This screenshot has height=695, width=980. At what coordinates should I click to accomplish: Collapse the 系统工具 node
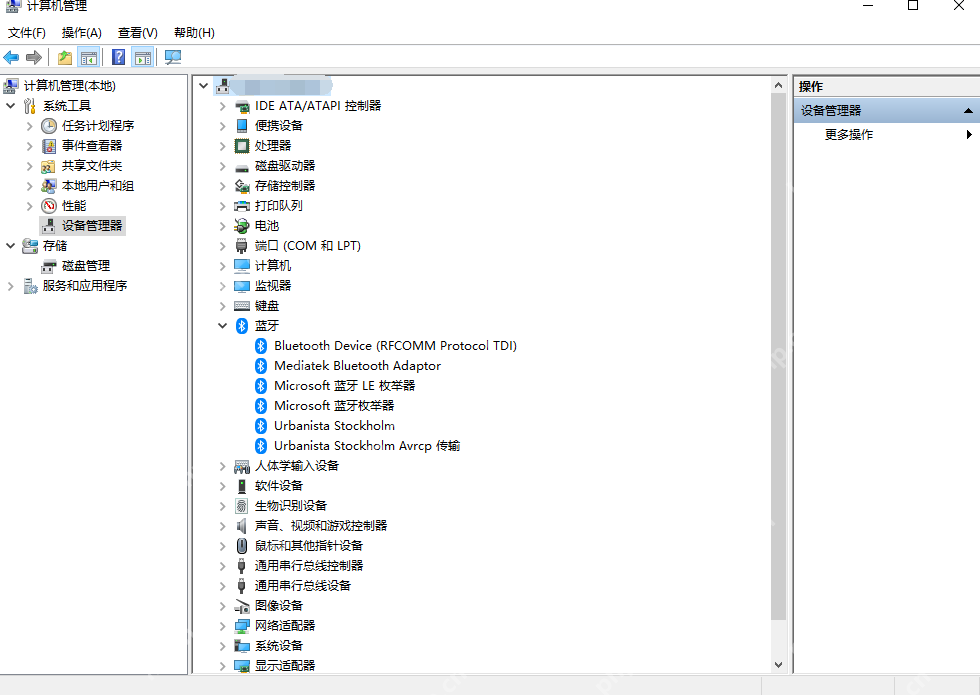tap(10, 106)
